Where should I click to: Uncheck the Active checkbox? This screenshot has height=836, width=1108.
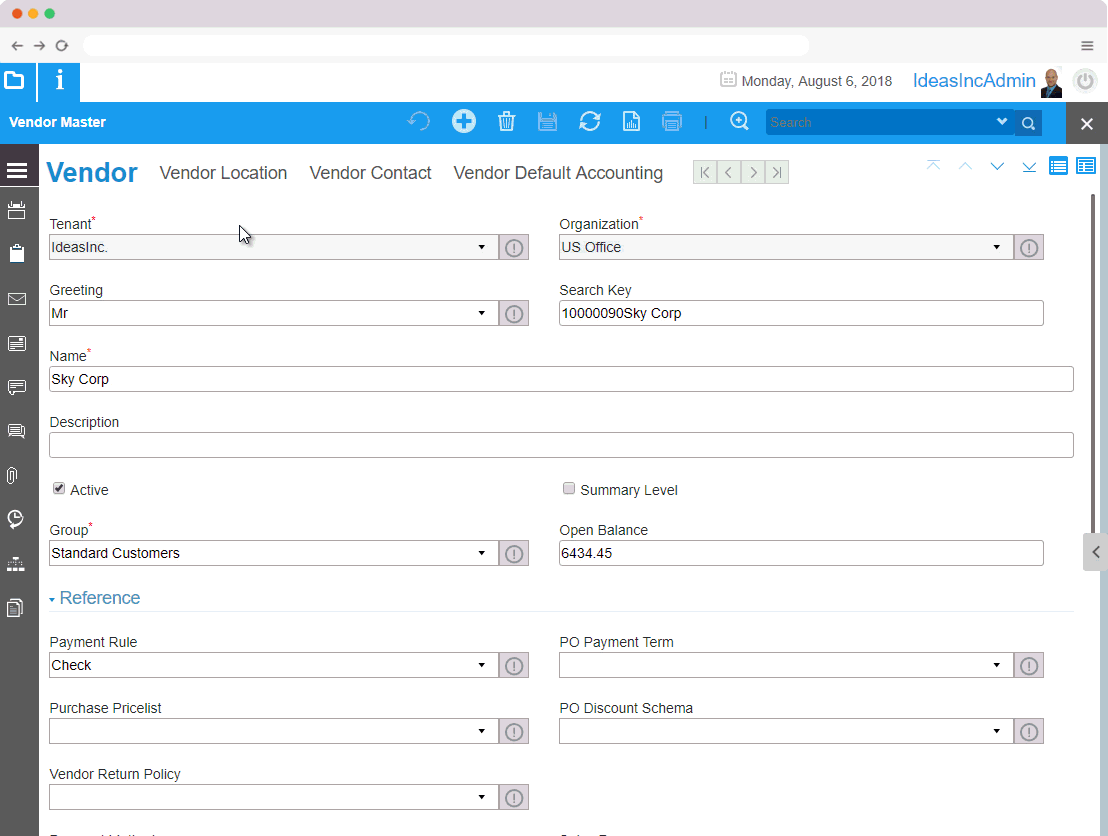[60, 489]
